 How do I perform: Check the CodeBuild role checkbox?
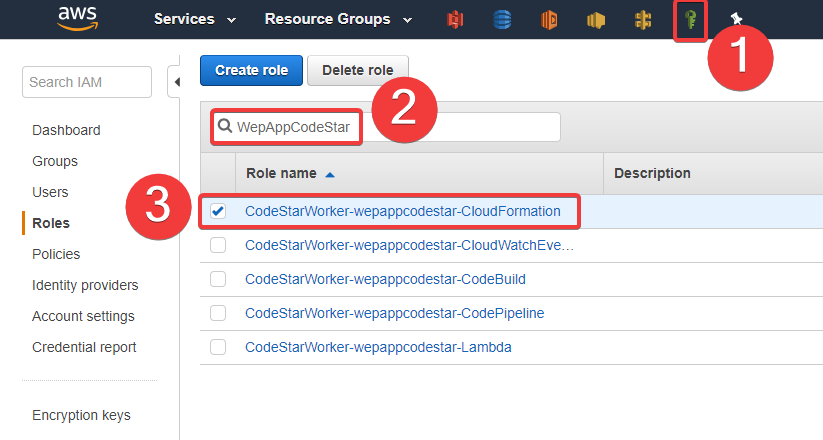pos(218,279)
